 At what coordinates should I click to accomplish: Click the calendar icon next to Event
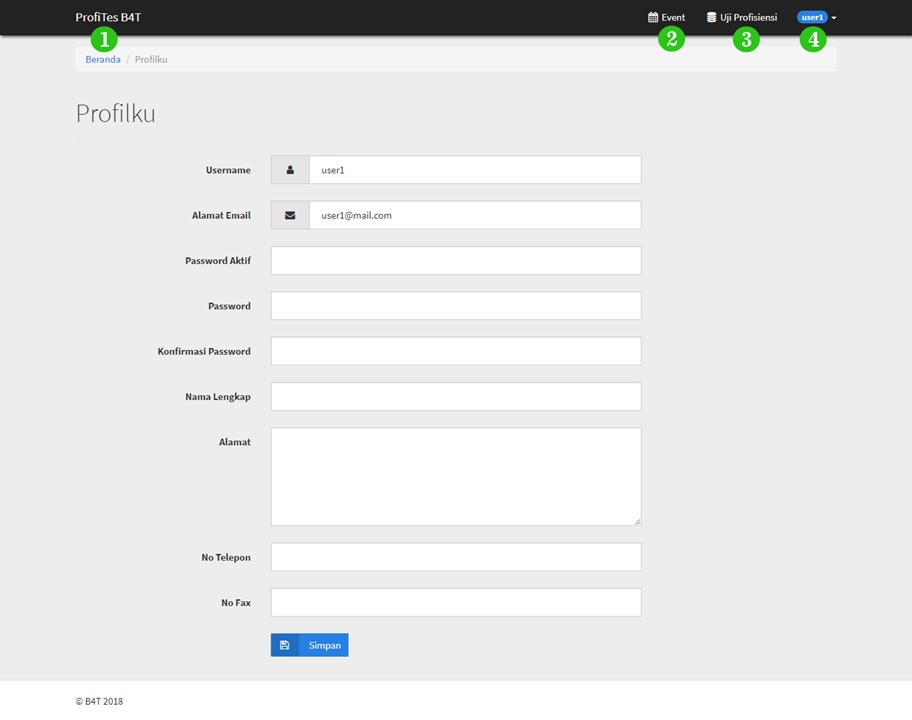[x=653, y=18]
